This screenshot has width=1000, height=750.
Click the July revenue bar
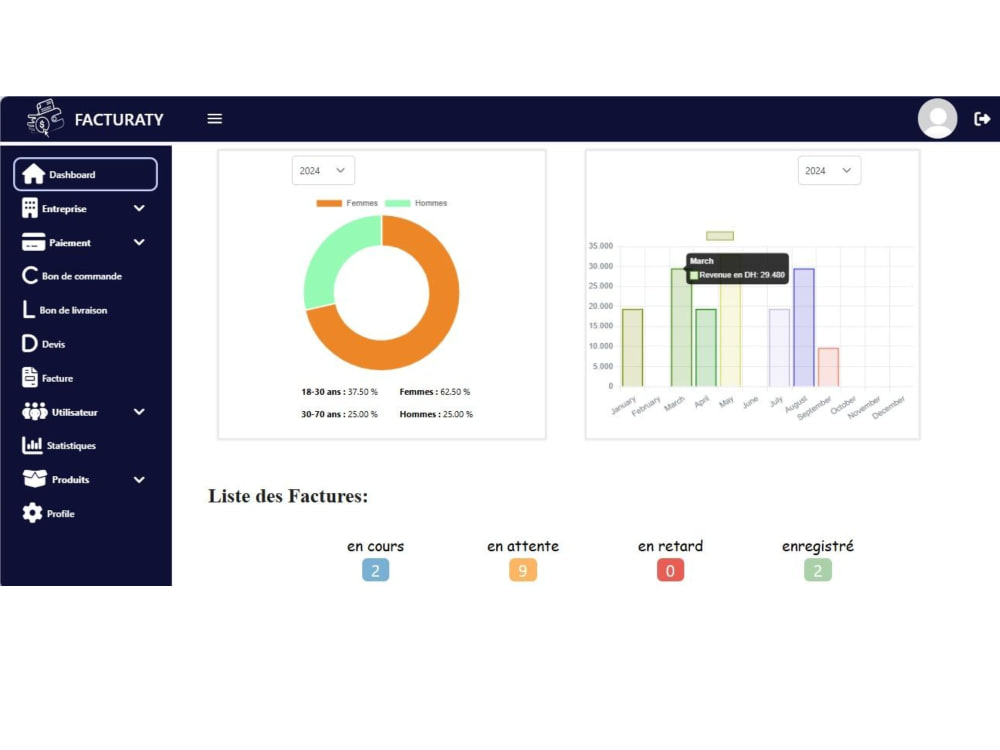tap(779, 348)
